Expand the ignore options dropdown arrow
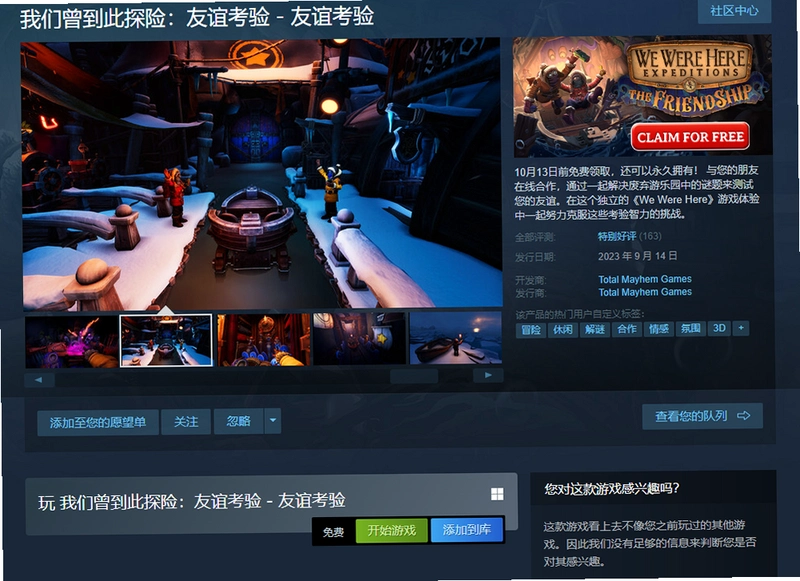Screen dimensions: 800x581 273,421
